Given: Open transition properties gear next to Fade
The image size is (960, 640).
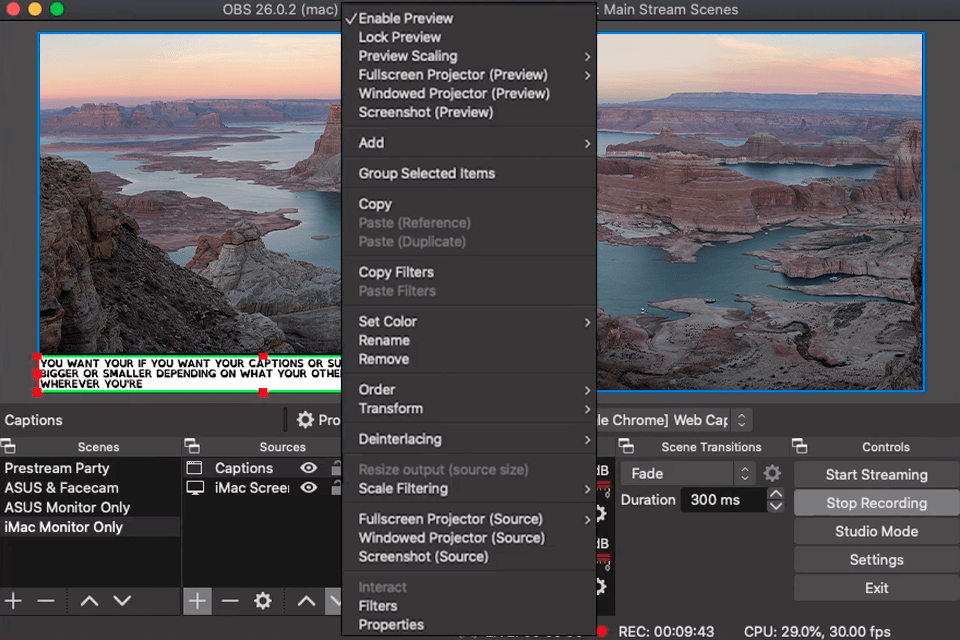Looking at the screenshot, I should (x=772, y=473).
